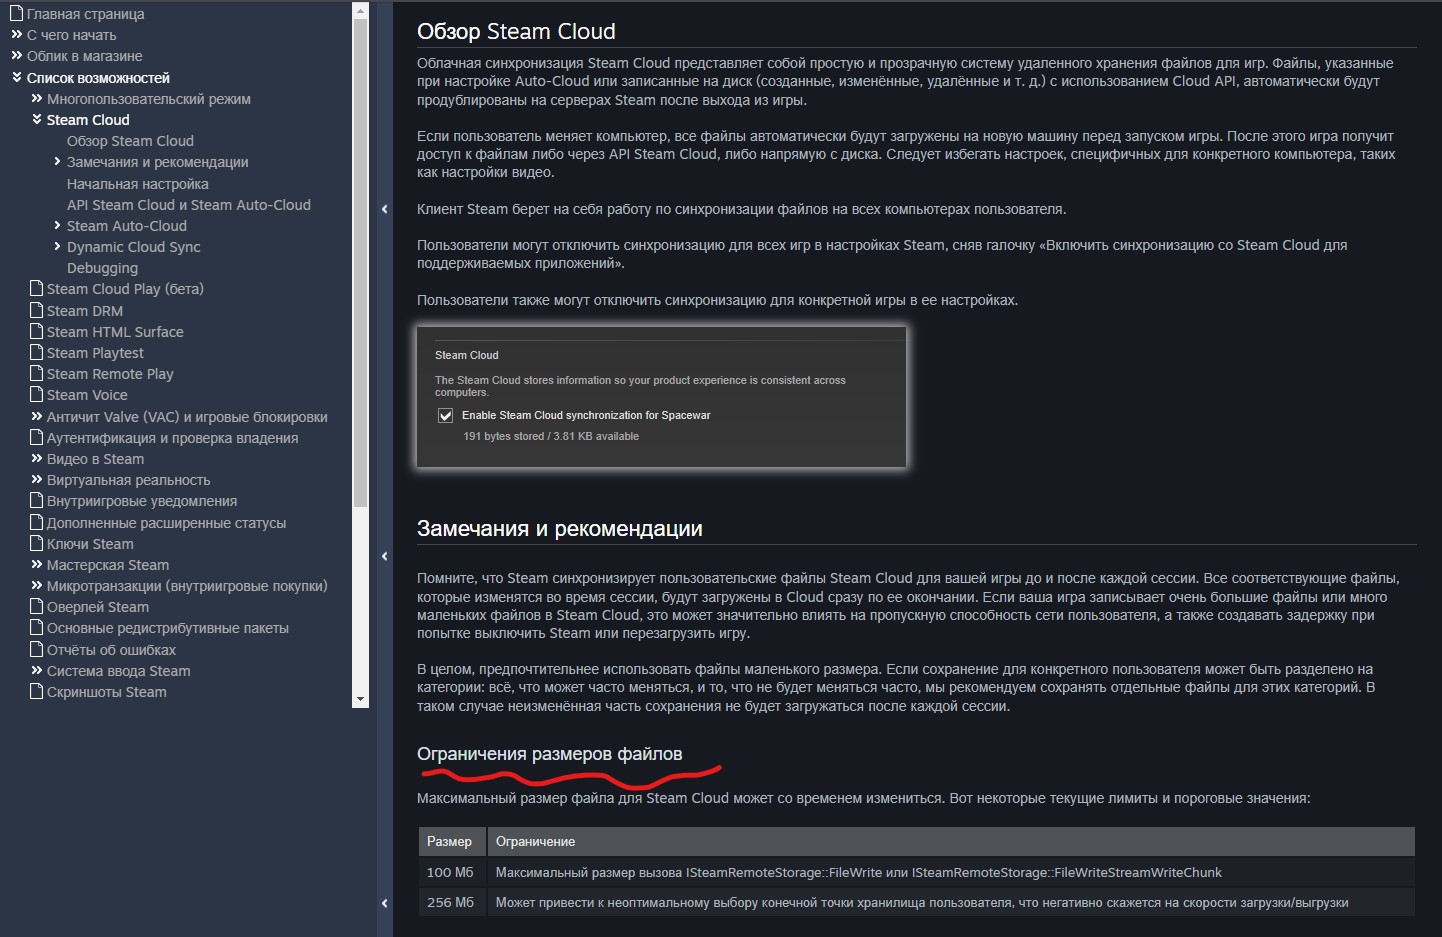
Task: Click page icon beside Steam HTML Surface
Action: click(37, 331)
